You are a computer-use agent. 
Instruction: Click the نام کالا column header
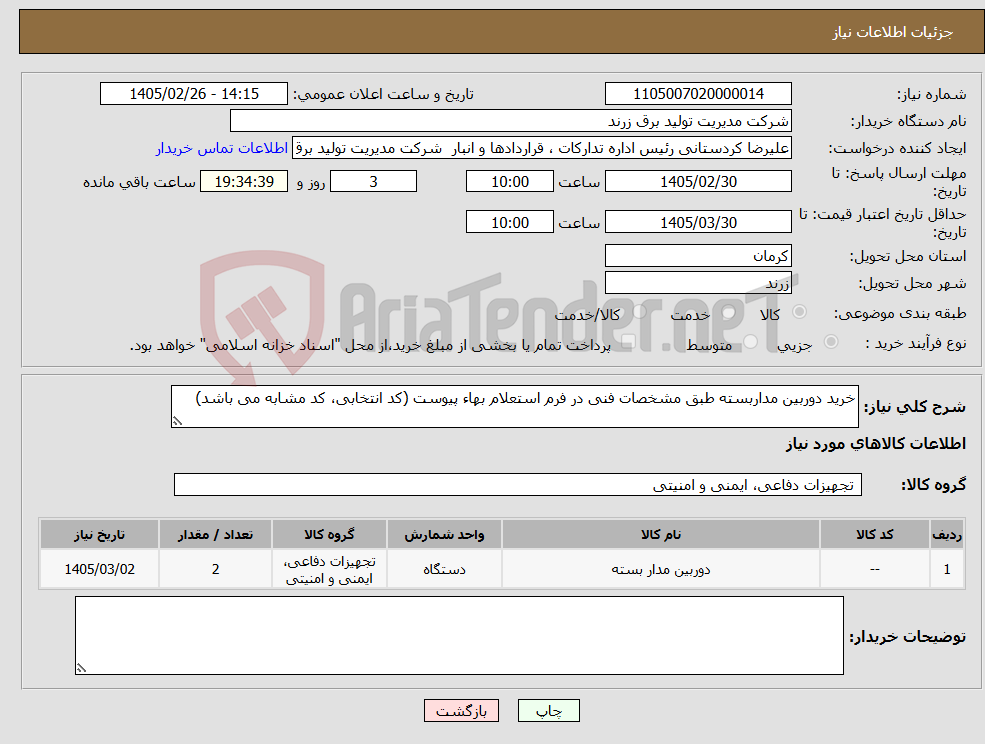coord(660,534)
